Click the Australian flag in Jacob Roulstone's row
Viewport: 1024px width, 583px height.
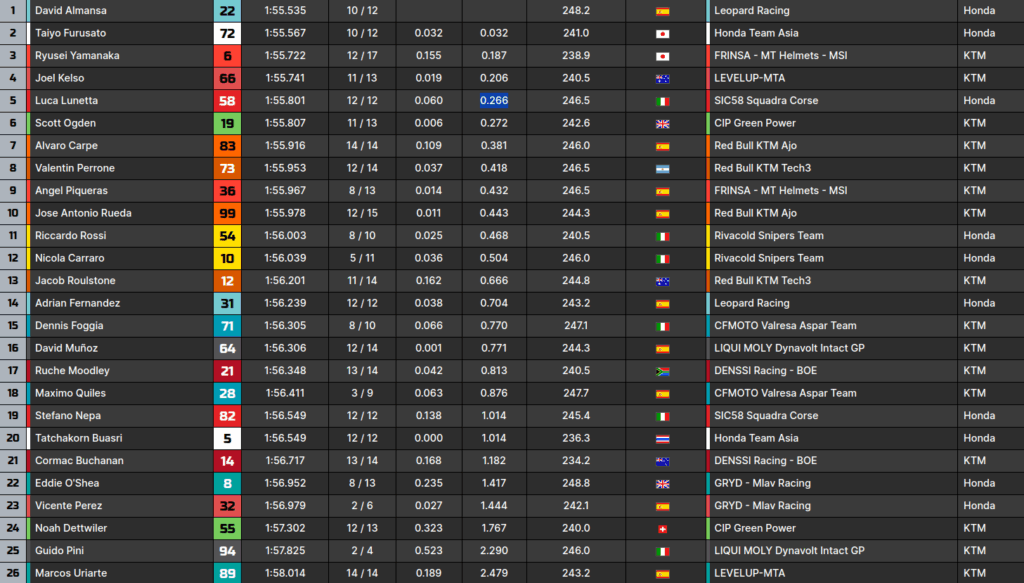tap(662, 281)
